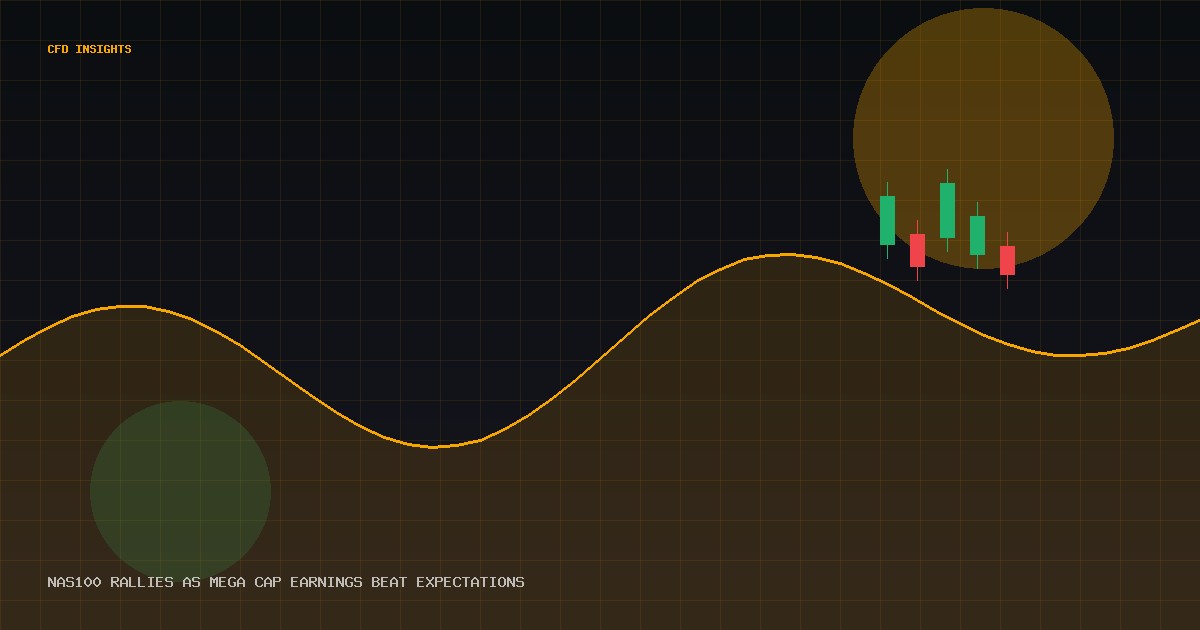Click the faded green circle
Image resolution: width=1200 pixels, height=630 pixels.
(x=180, y=491)
